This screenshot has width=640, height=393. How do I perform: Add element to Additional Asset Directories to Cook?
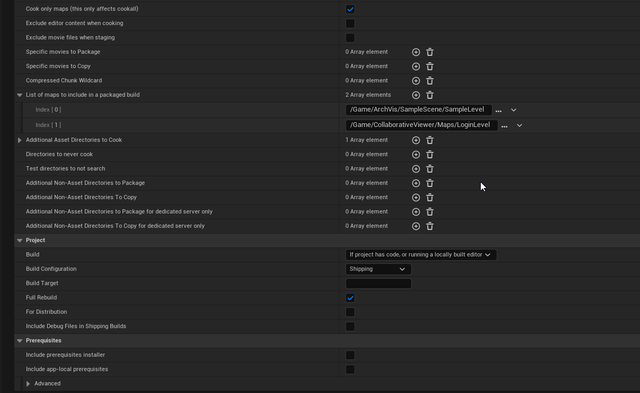(416, 140)
